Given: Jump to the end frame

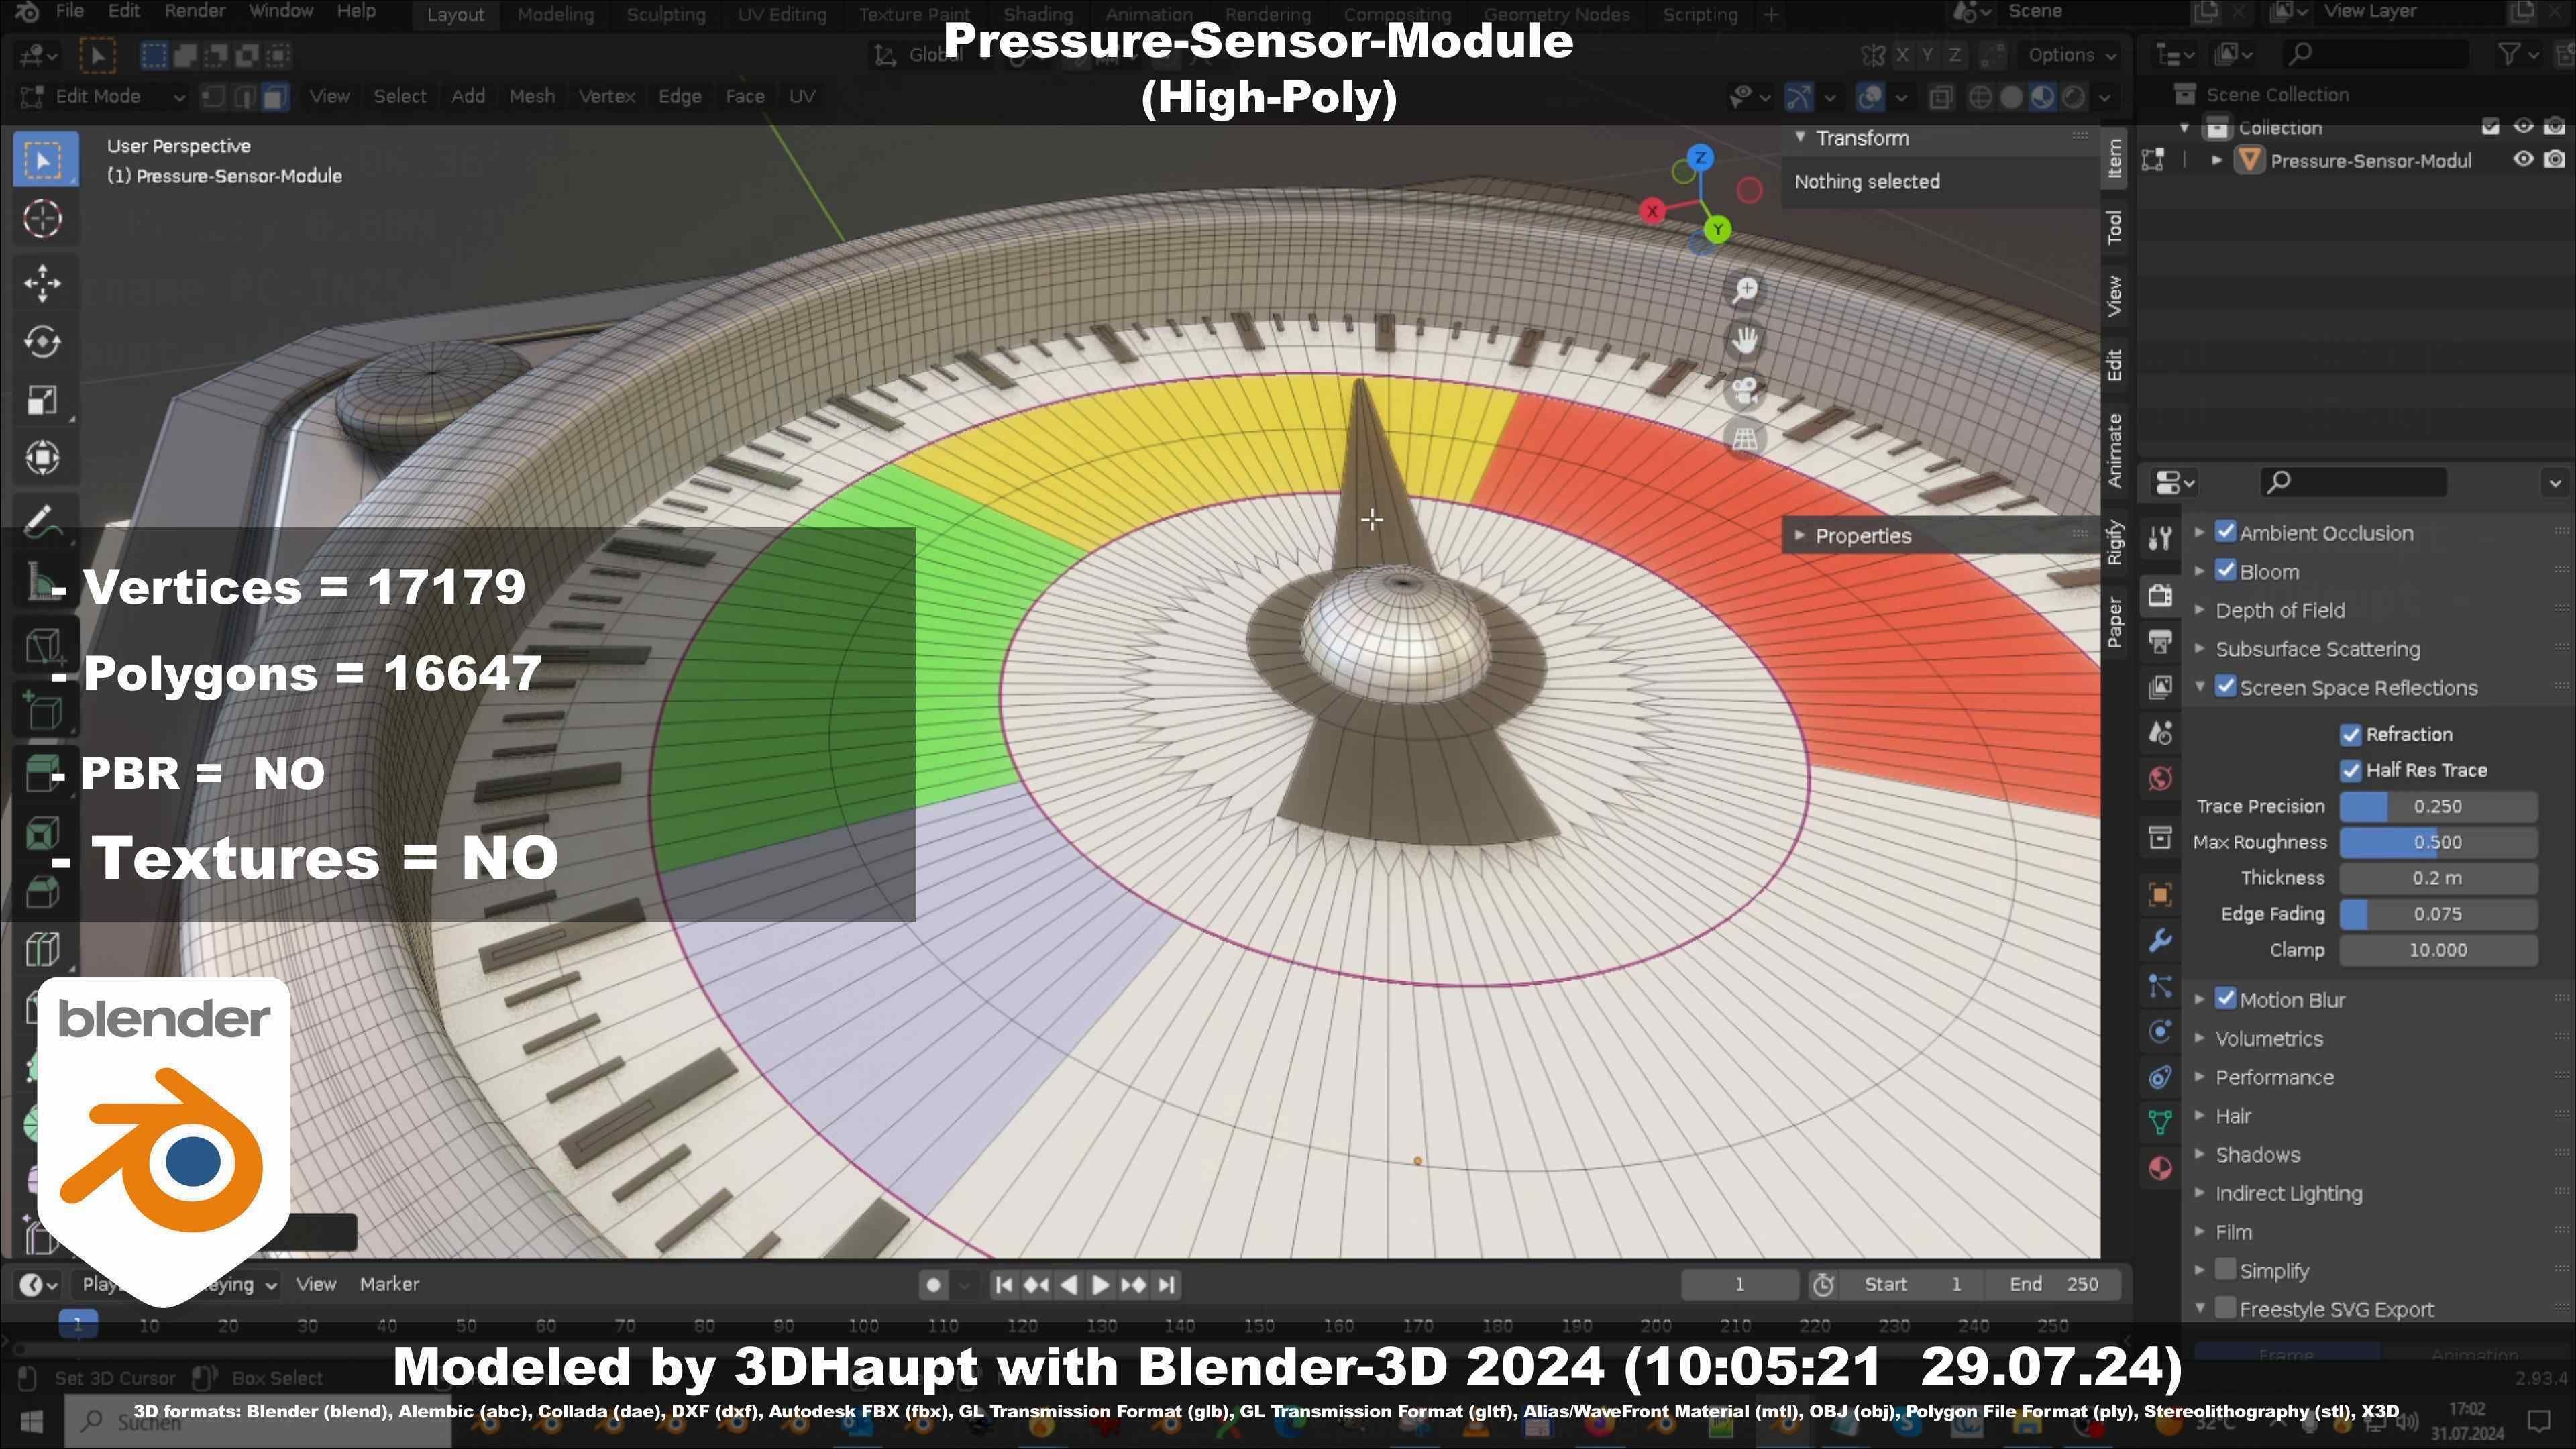Looking at the screenshot, I should coord(1166,1285).
